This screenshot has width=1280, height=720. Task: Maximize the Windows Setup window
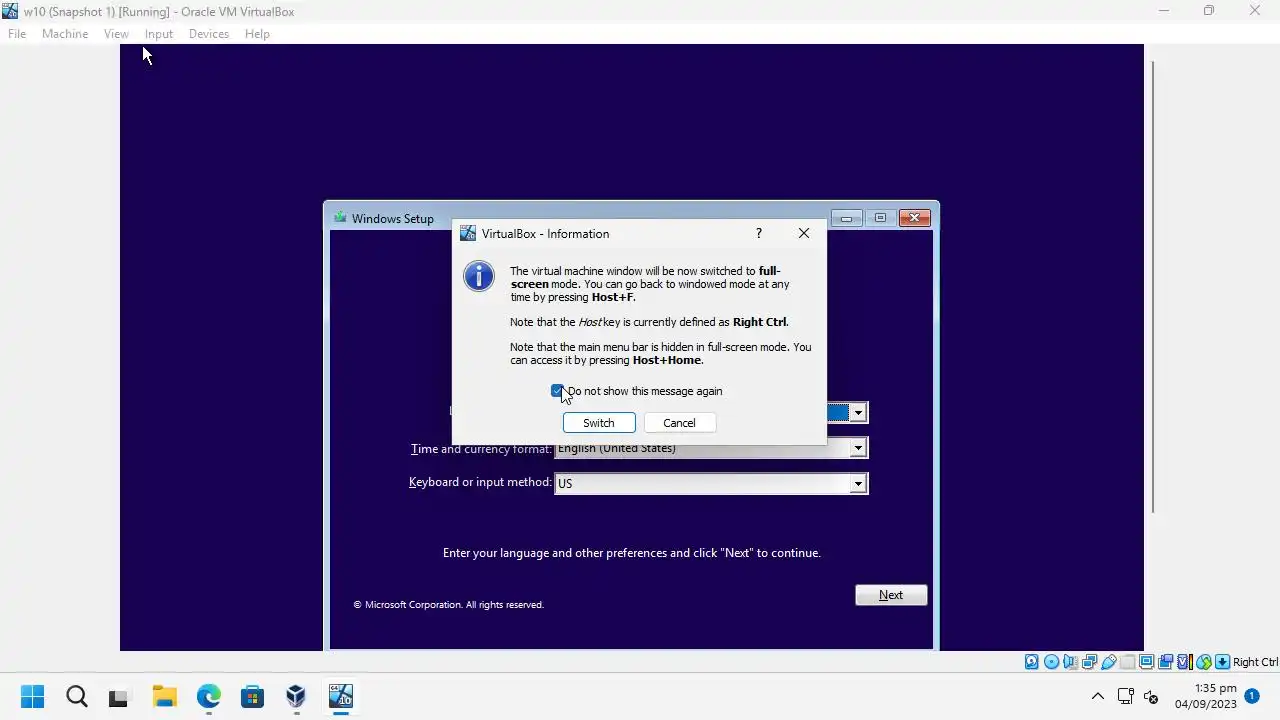pyautogui.click(x=880, y=218)
